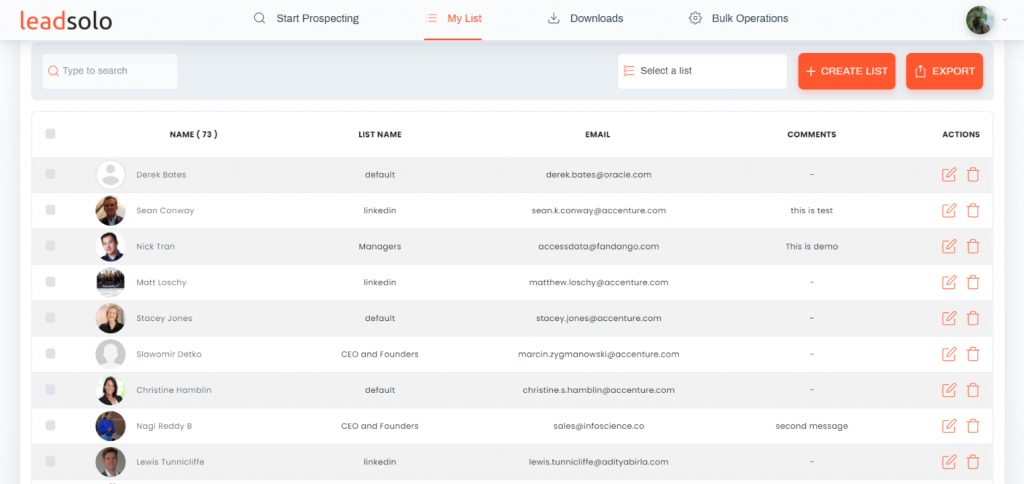Click the 'Managers' list name cell
1024x484 pixels.
pos(379,246)
